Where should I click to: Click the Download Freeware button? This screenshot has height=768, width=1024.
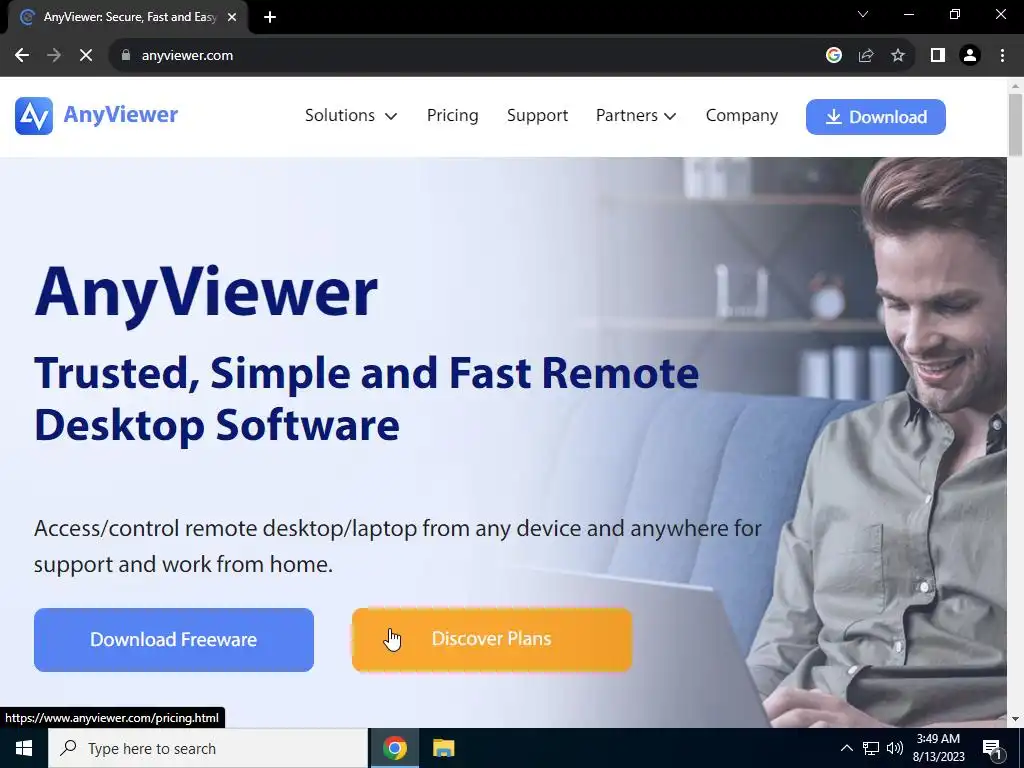tap(174, 639)
